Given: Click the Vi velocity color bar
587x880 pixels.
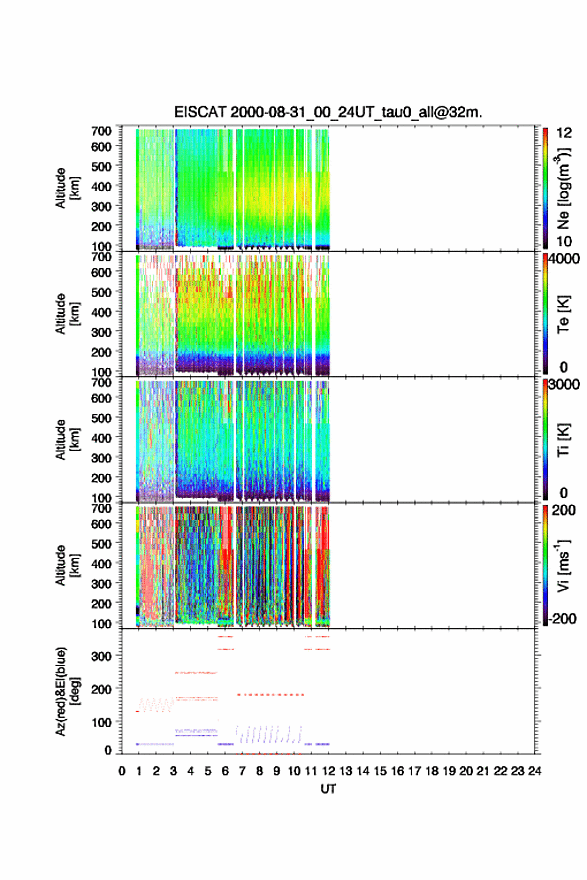Looking at the screenshot, I should click(545, 566).
